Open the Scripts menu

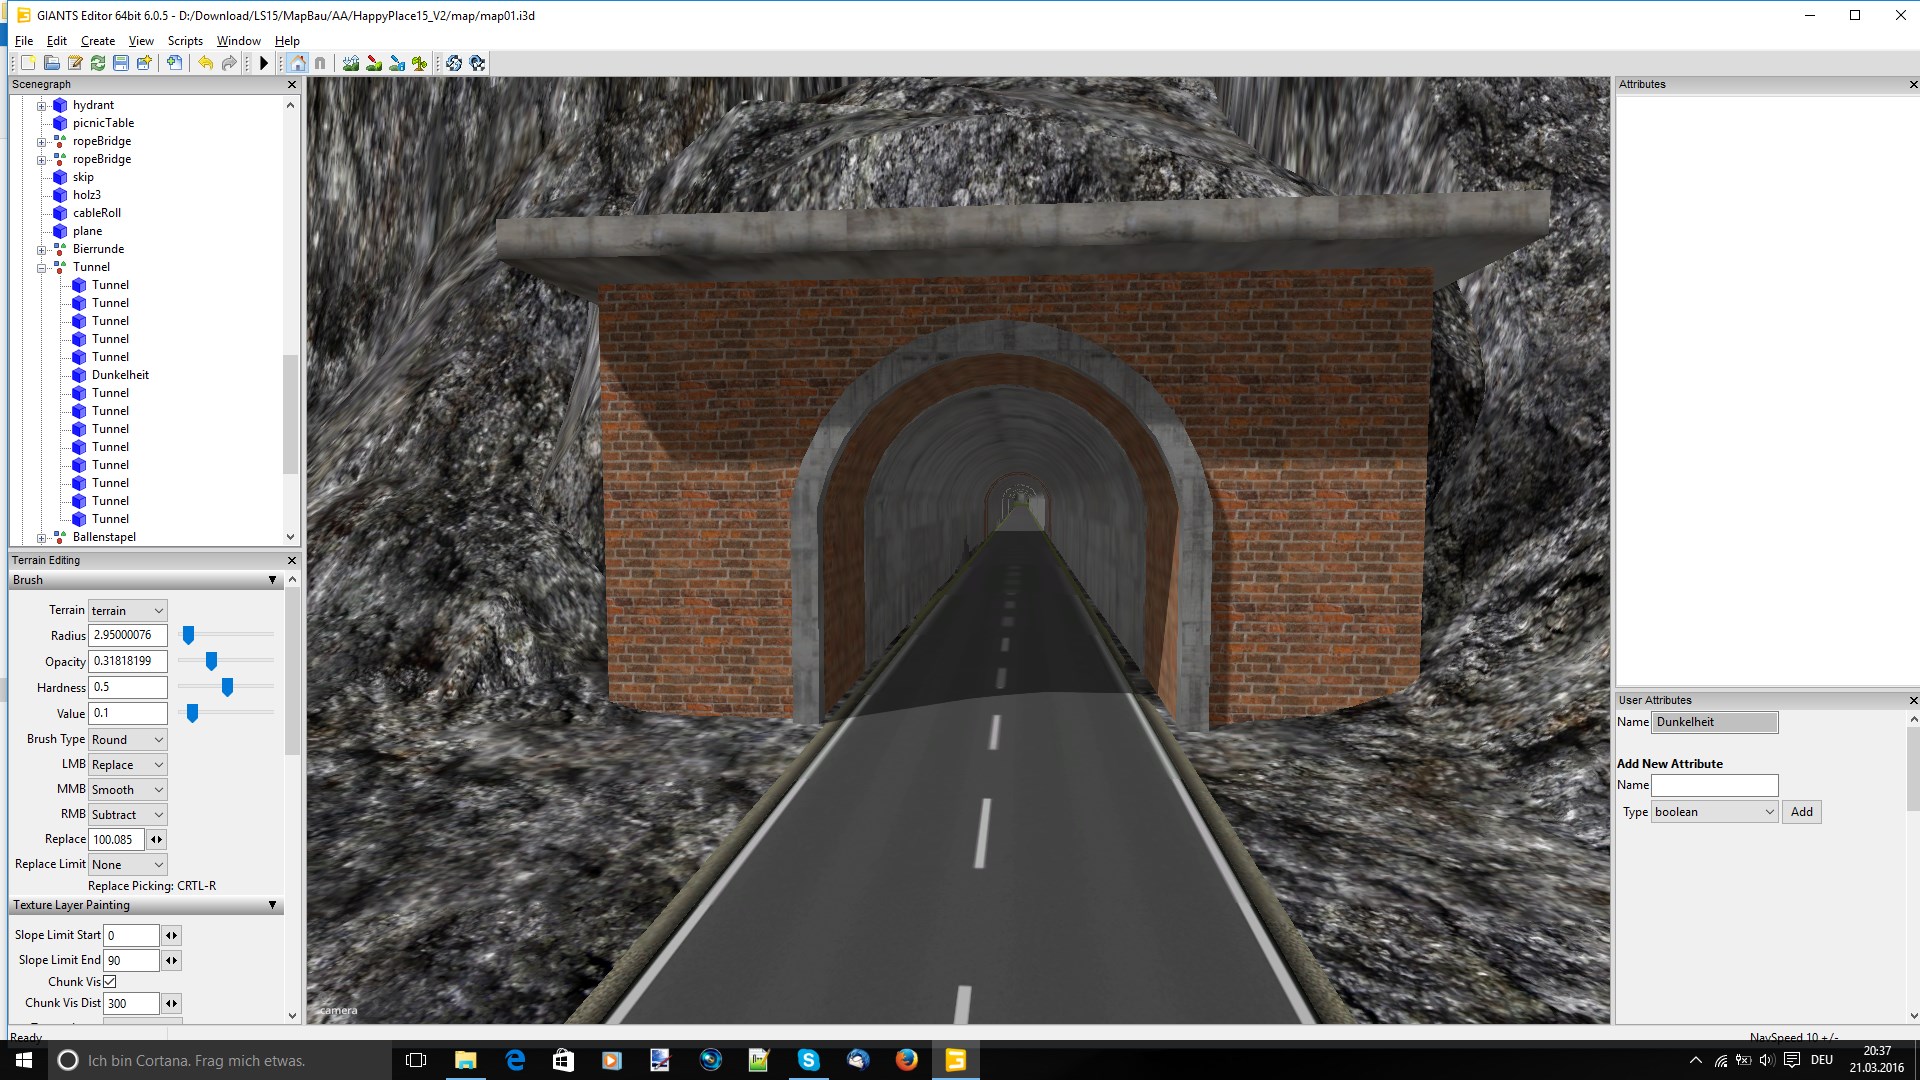[x=185, y=41]
